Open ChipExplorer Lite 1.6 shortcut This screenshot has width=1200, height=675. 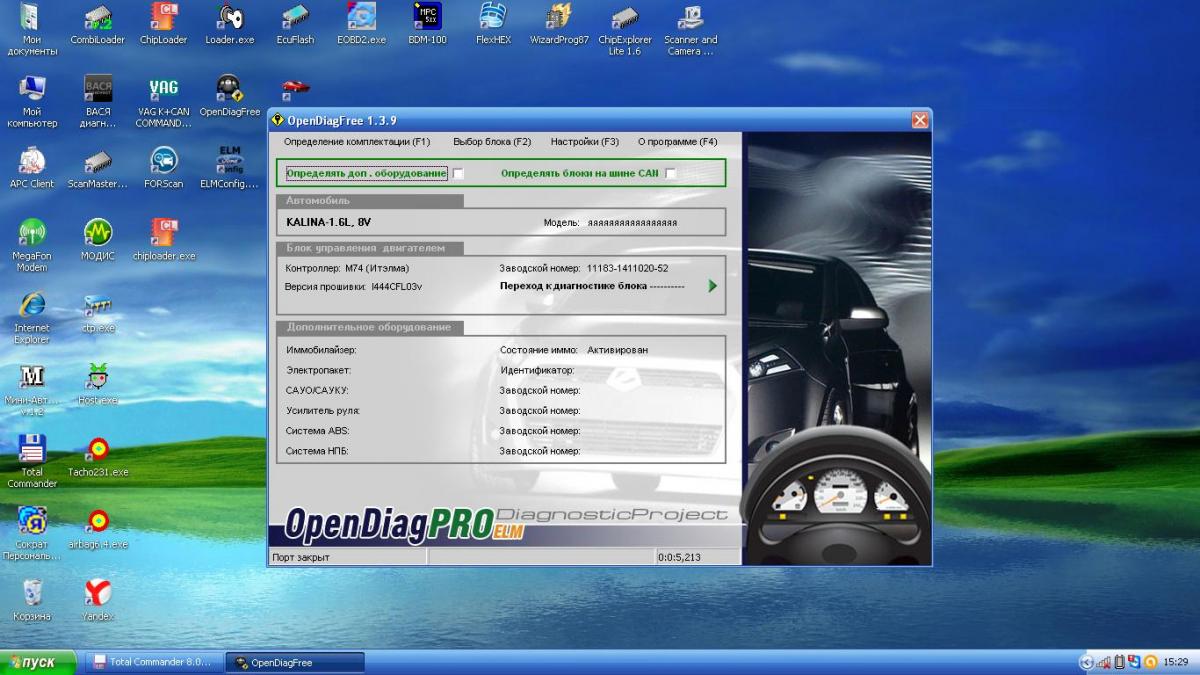tap(625, 30)
